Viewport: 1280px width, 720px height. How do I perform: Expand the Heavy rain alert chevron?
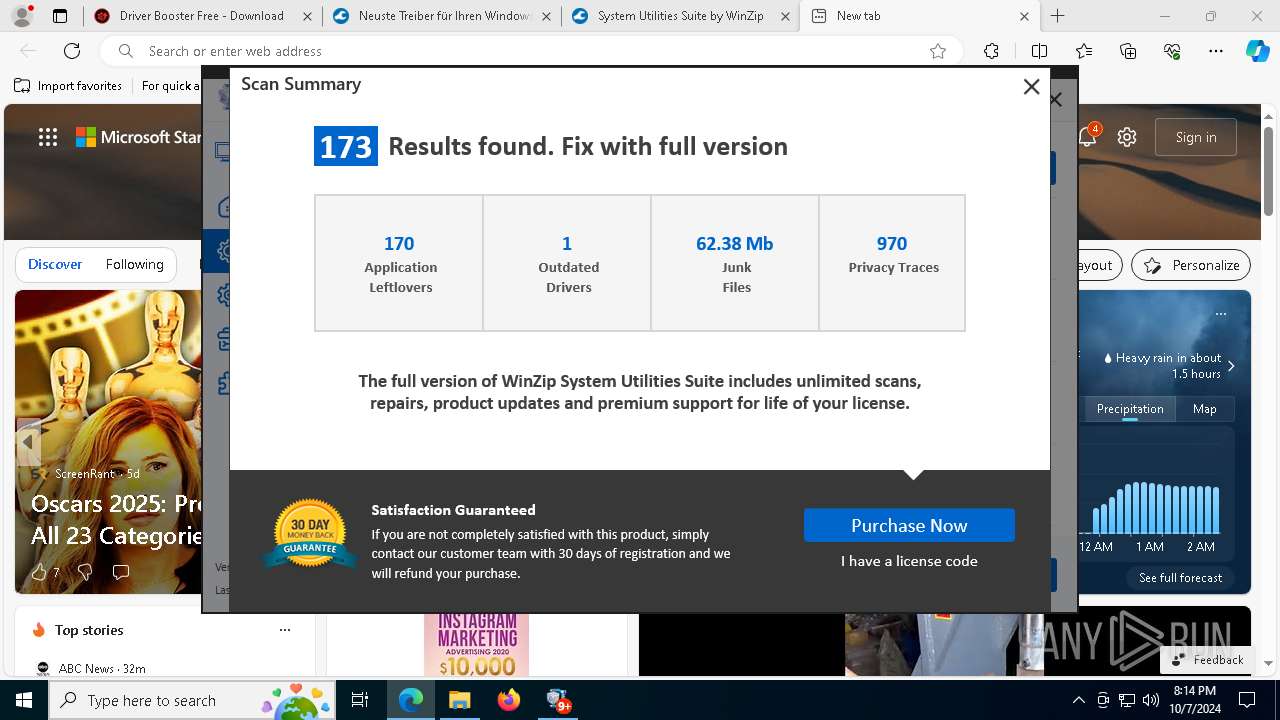click(1231, 366)
